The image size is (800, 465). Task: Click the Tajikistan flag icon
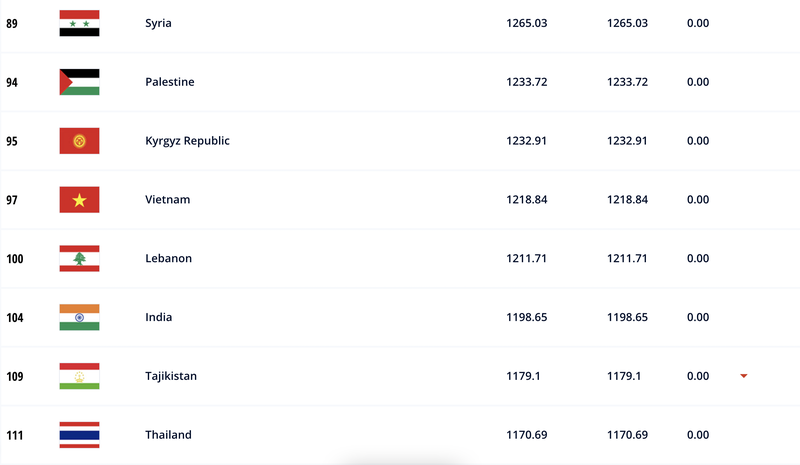pos(79,376)
